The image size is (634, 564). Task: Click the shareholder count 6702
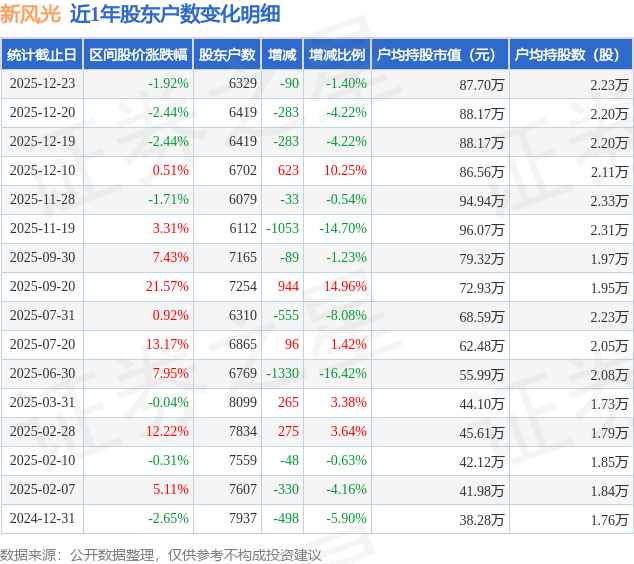pyautogui.click(x=243, y=171)
